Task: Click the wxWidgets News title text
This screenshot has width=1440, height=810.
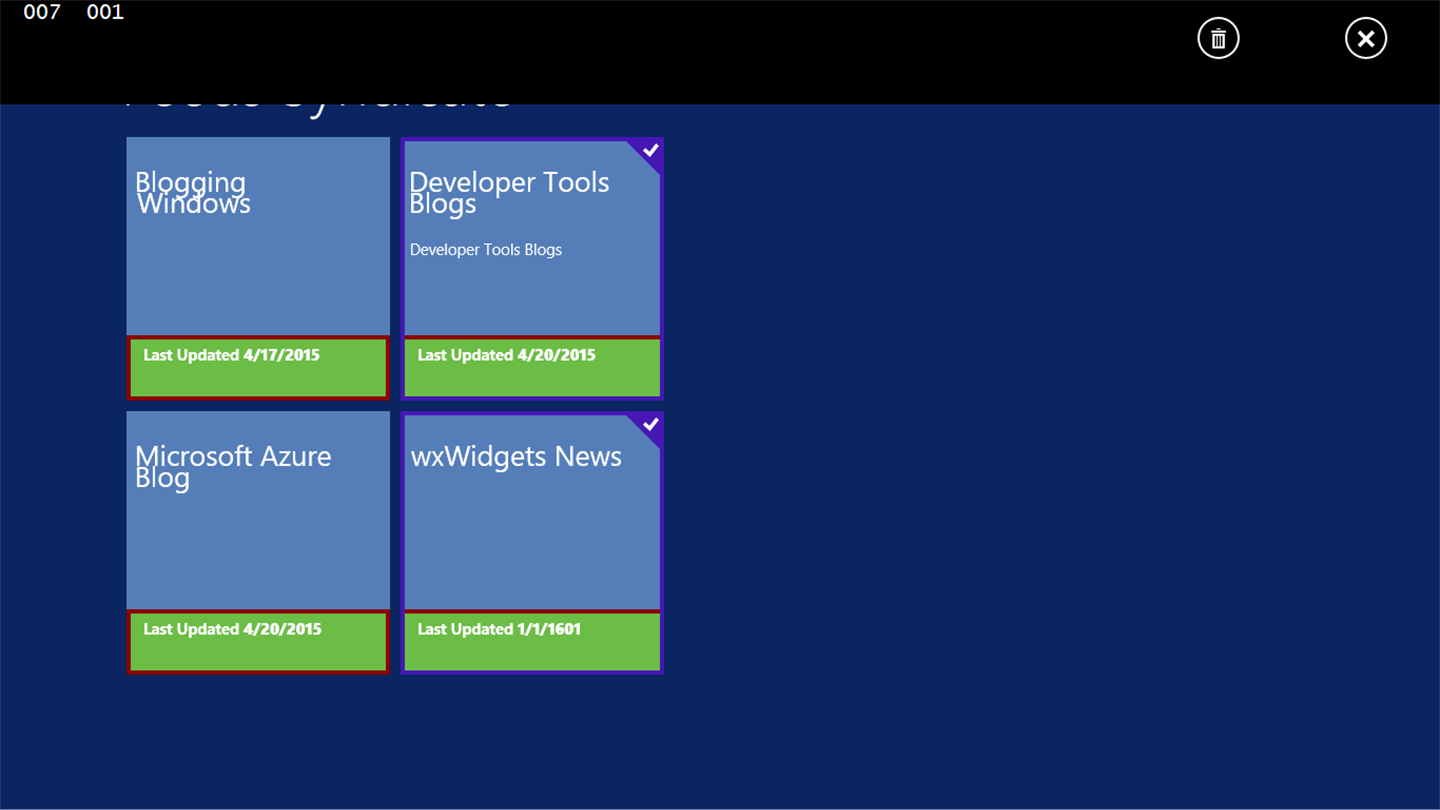Action: pyautogui.click(x=516, y=457)
